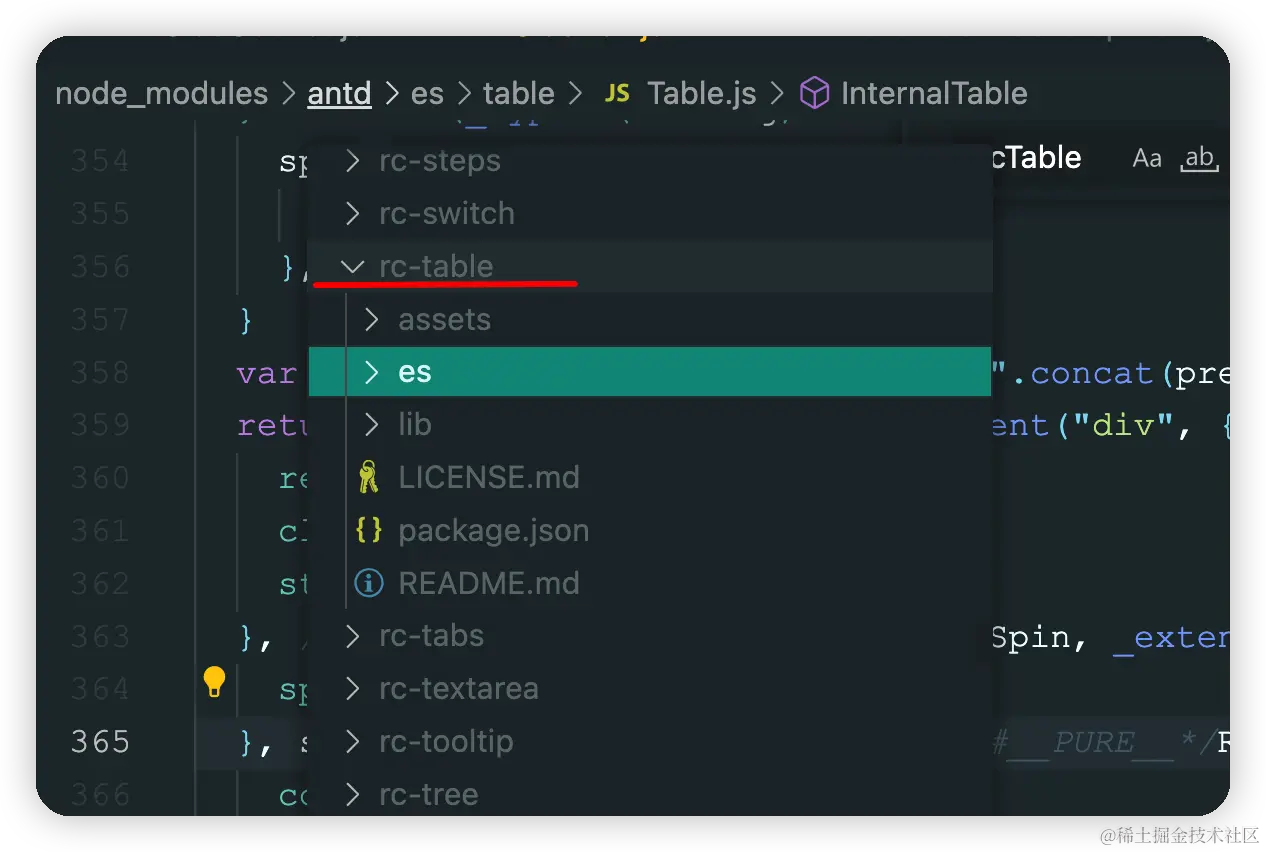Click antd in the breadcrumb path
This screenshot has height=852, width=1266.
[x=339, y=94]
